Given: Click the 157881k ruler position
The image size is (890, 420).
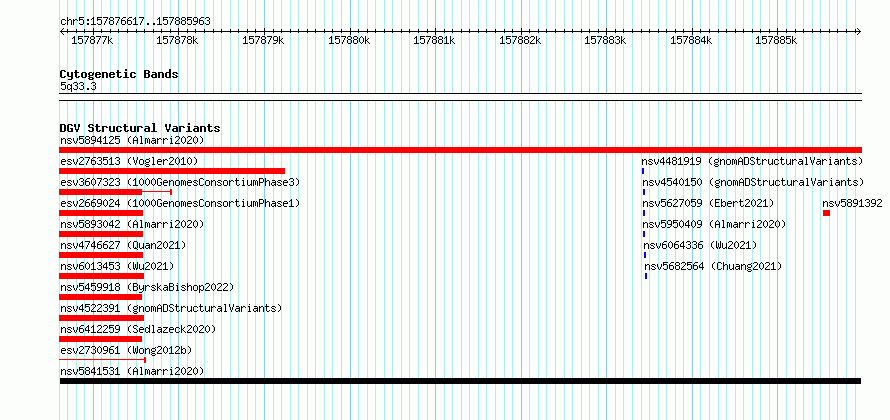Looking at the screenshot, I should point(435,40).
